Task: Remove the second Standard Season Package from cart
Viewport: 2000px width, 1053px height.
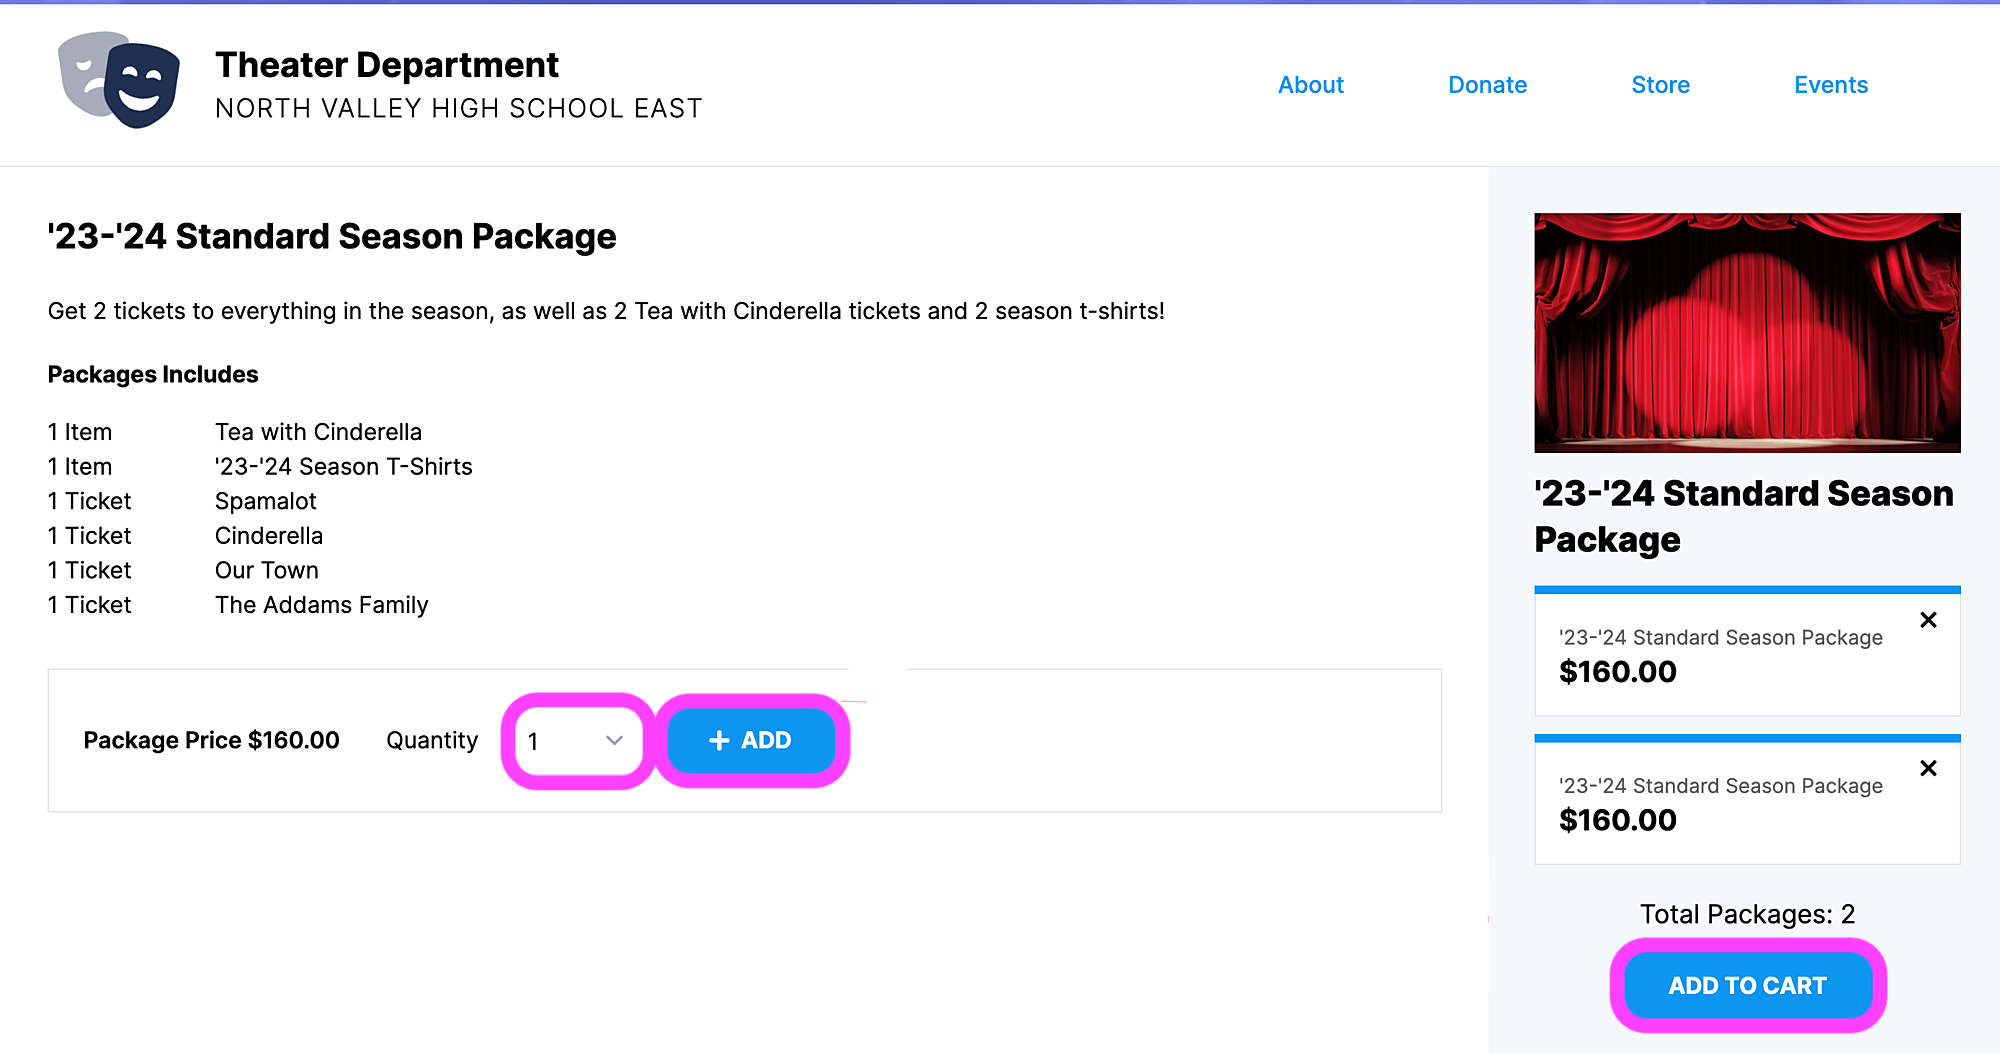Action: pos(1929,768)
